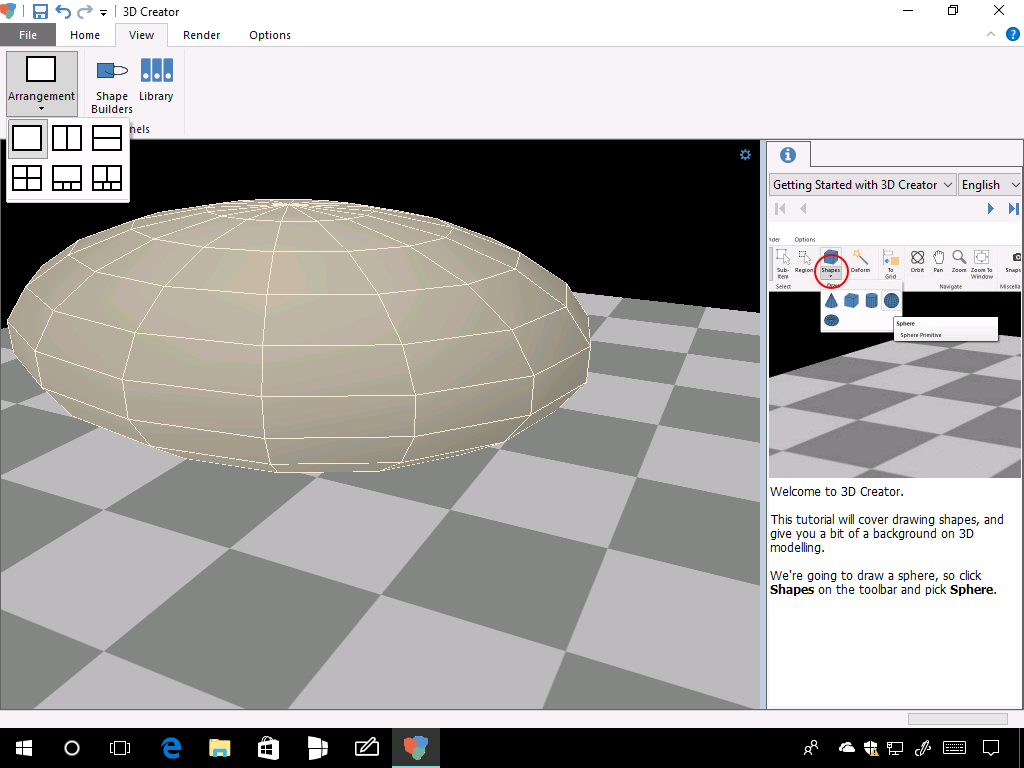Choose the single viewport arrangement
This screenshot has width=1024, height=768.
27,138
